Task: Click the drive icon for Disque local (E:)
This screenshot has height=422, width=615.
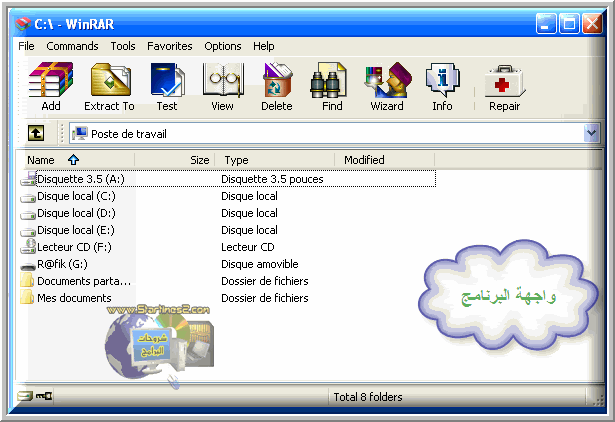Action: point(28,231)
